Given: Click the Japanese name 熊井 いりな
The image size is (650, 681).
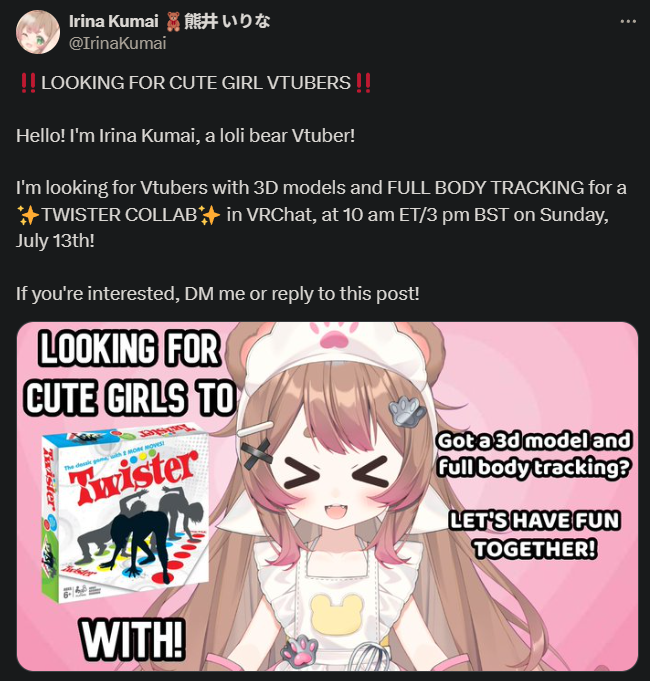Looking at the screenshot, I should click(x=227, y=21).
